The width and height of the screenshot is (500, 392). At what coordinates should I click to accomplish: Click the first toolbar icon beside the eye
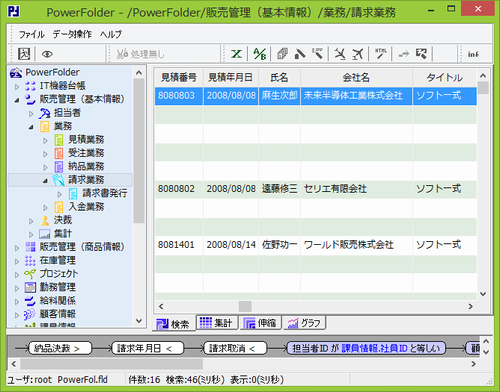pyautogui.click(x=24, y=54)
